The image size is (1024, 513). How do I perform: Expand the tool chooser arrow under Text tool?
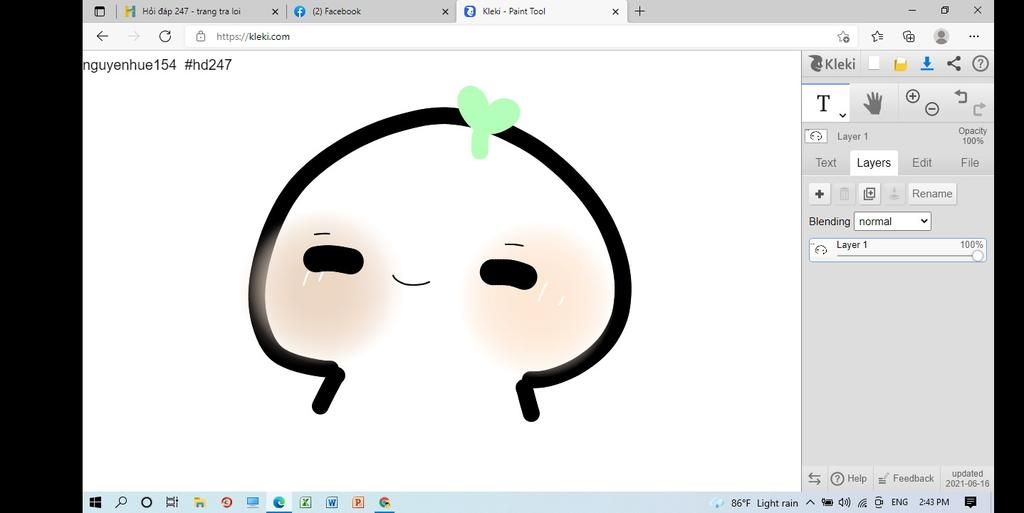pyautogui.click(x=842, y=116)
